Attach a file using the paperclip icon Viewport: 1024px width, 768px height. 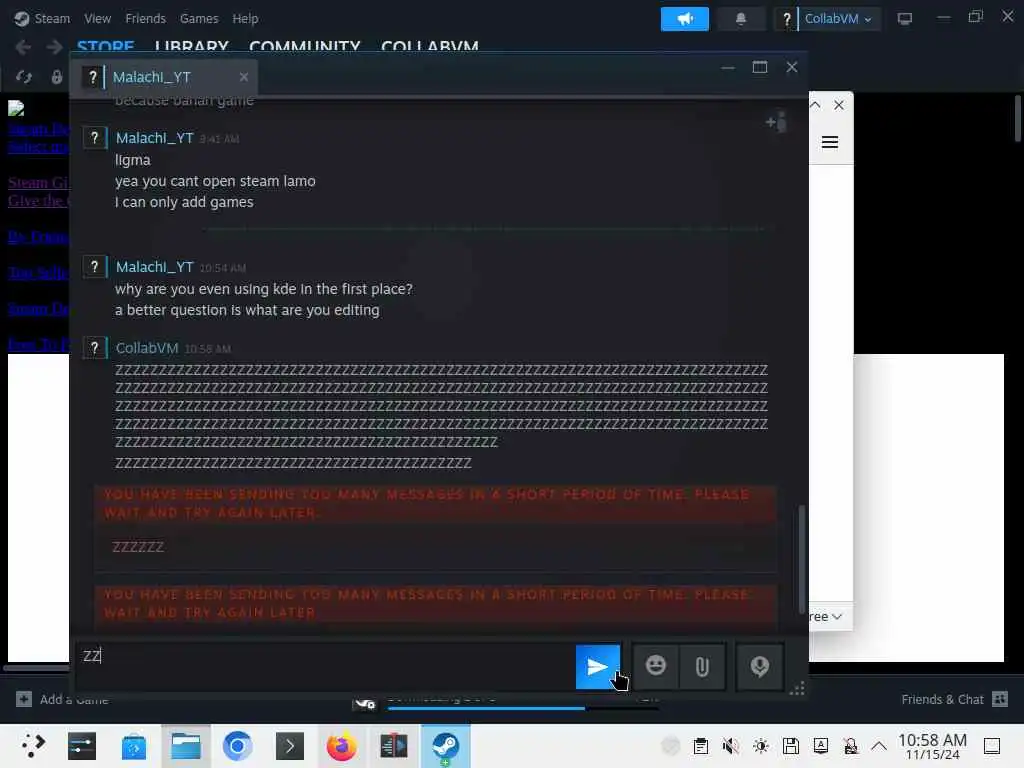[x=702, y=667]
